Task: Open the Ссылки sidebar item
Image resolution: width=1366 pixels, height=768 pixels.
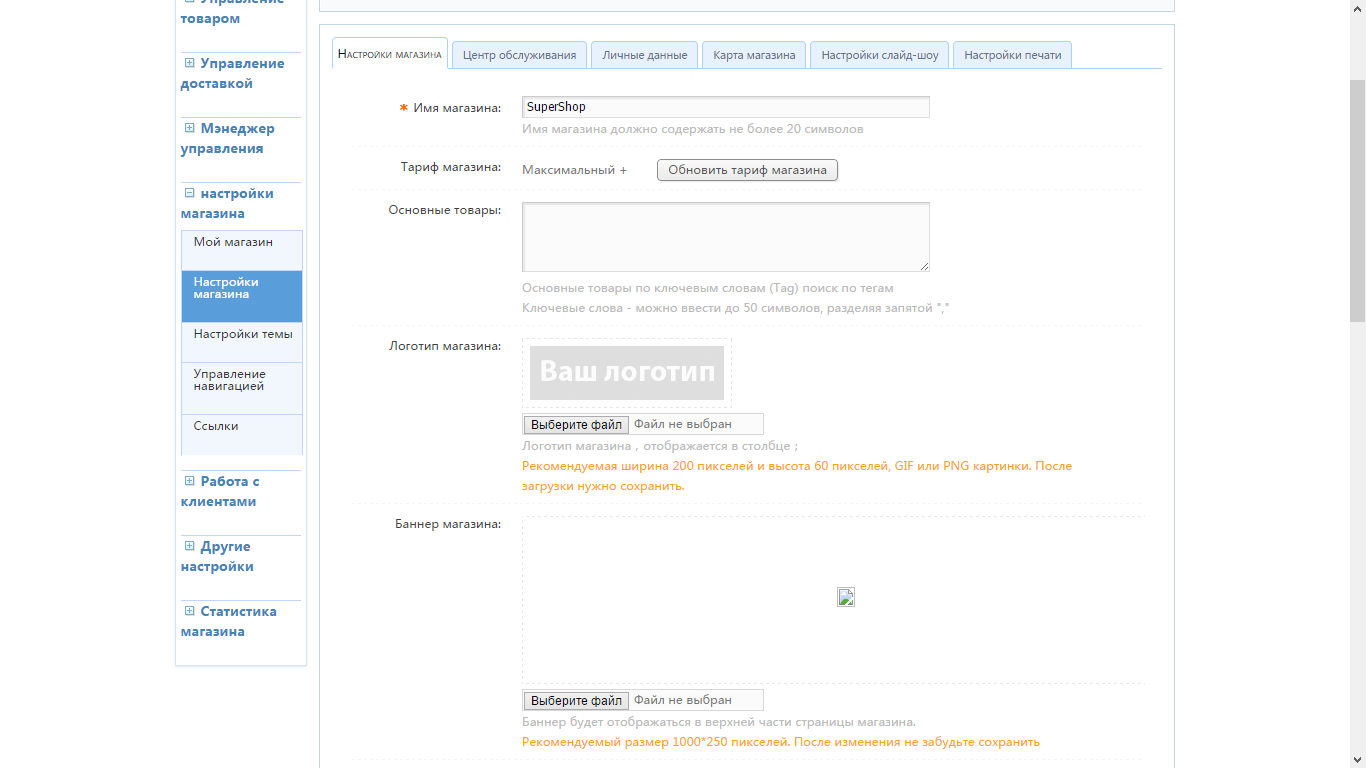Action: (x=242, y=434)
